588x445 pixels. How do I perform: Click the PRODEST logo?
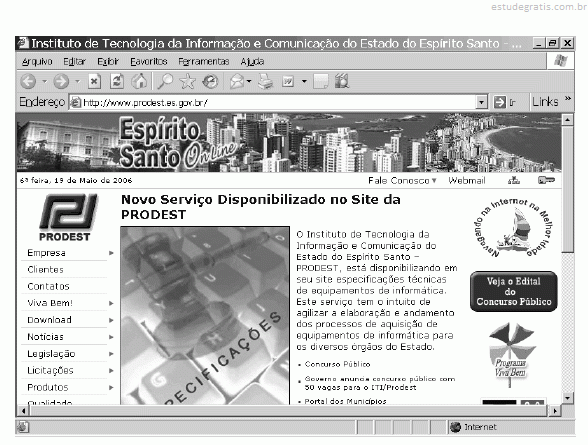(68, 217)
